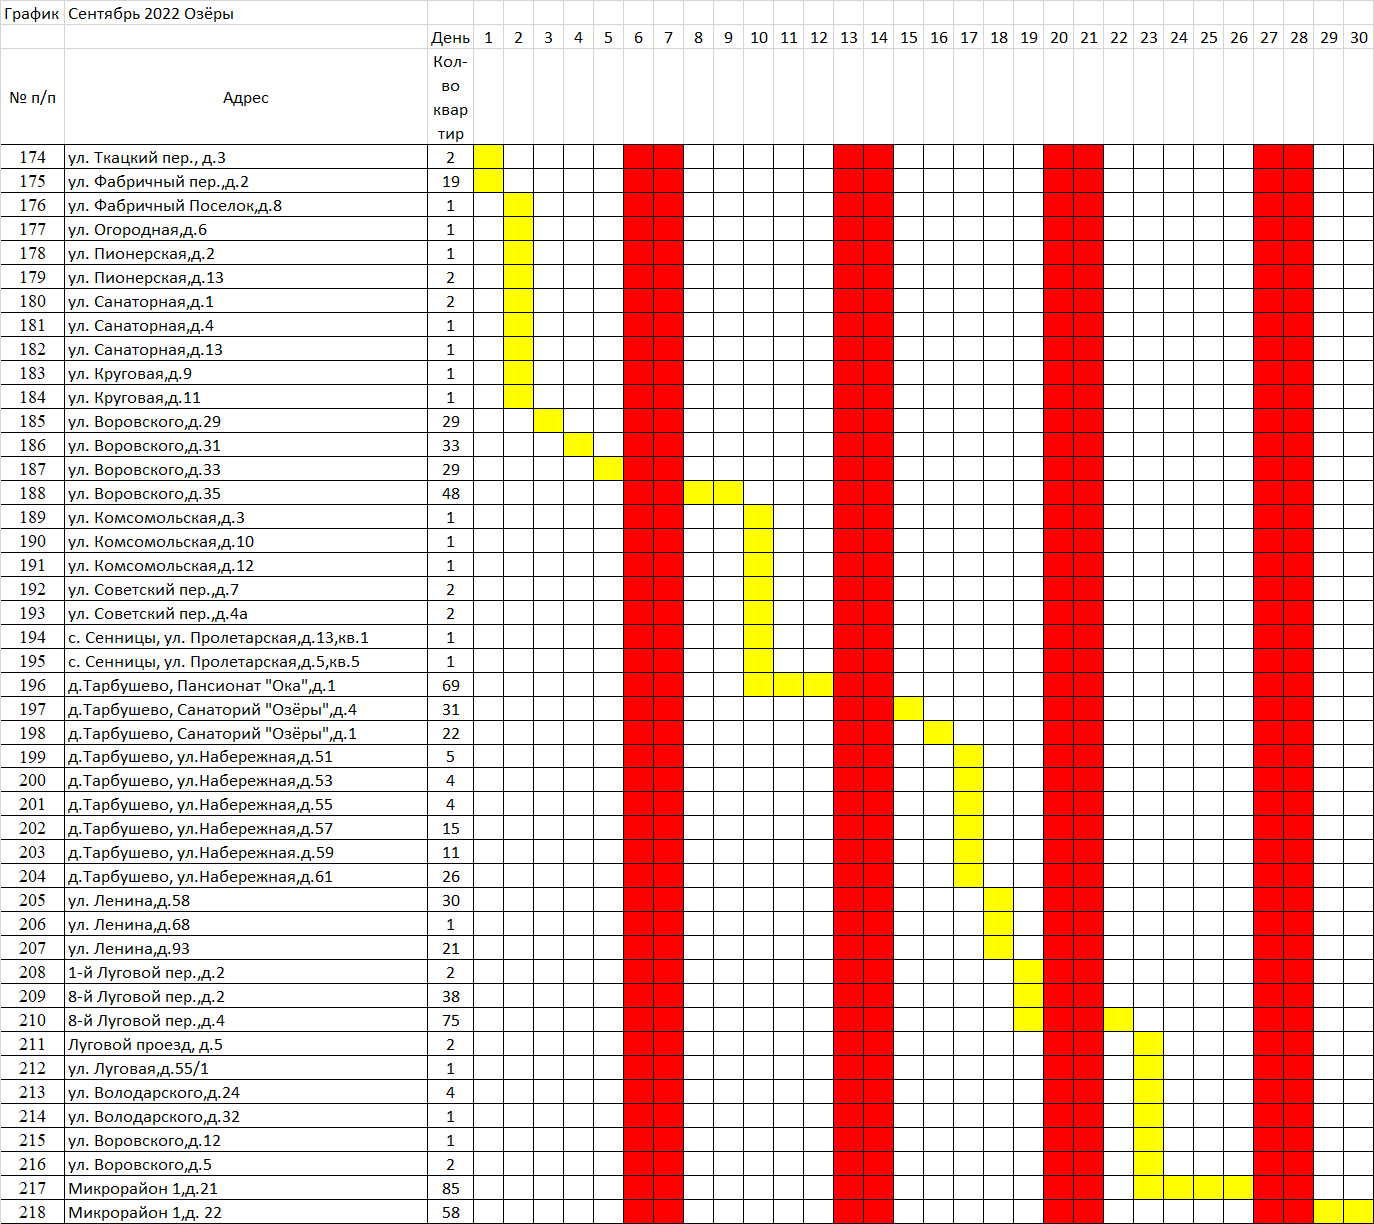1374x1224 pixels.
Task: Click yellow day 1 cell for Ткацкий пер., д.3
Action: click(488, 157)
